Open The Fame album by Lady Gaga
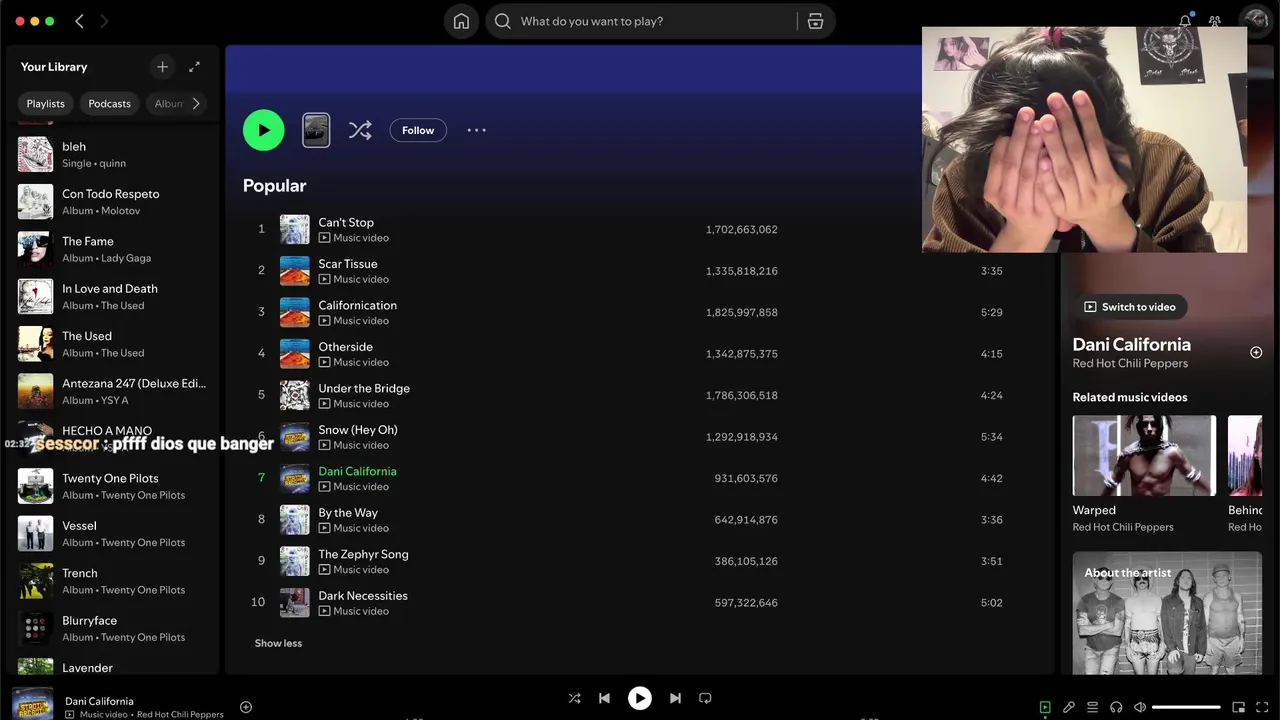Image resolution: width=1280 pixels, height=720 pixels. 112,249
